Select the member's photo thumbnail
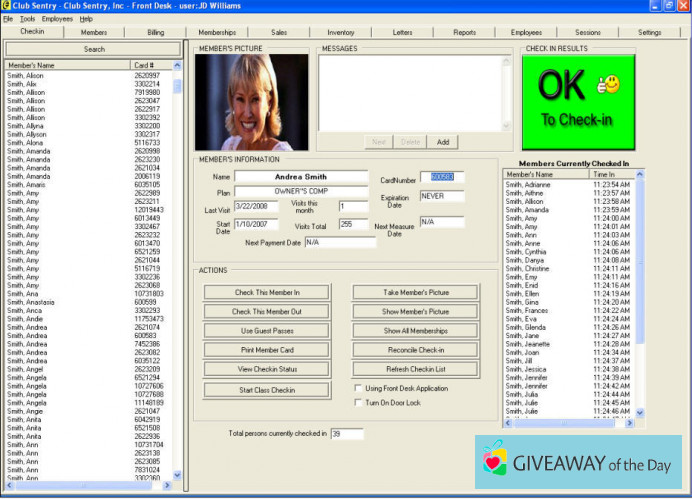Image resolution: width=692 pixels, height=499 pixels. 252,101
